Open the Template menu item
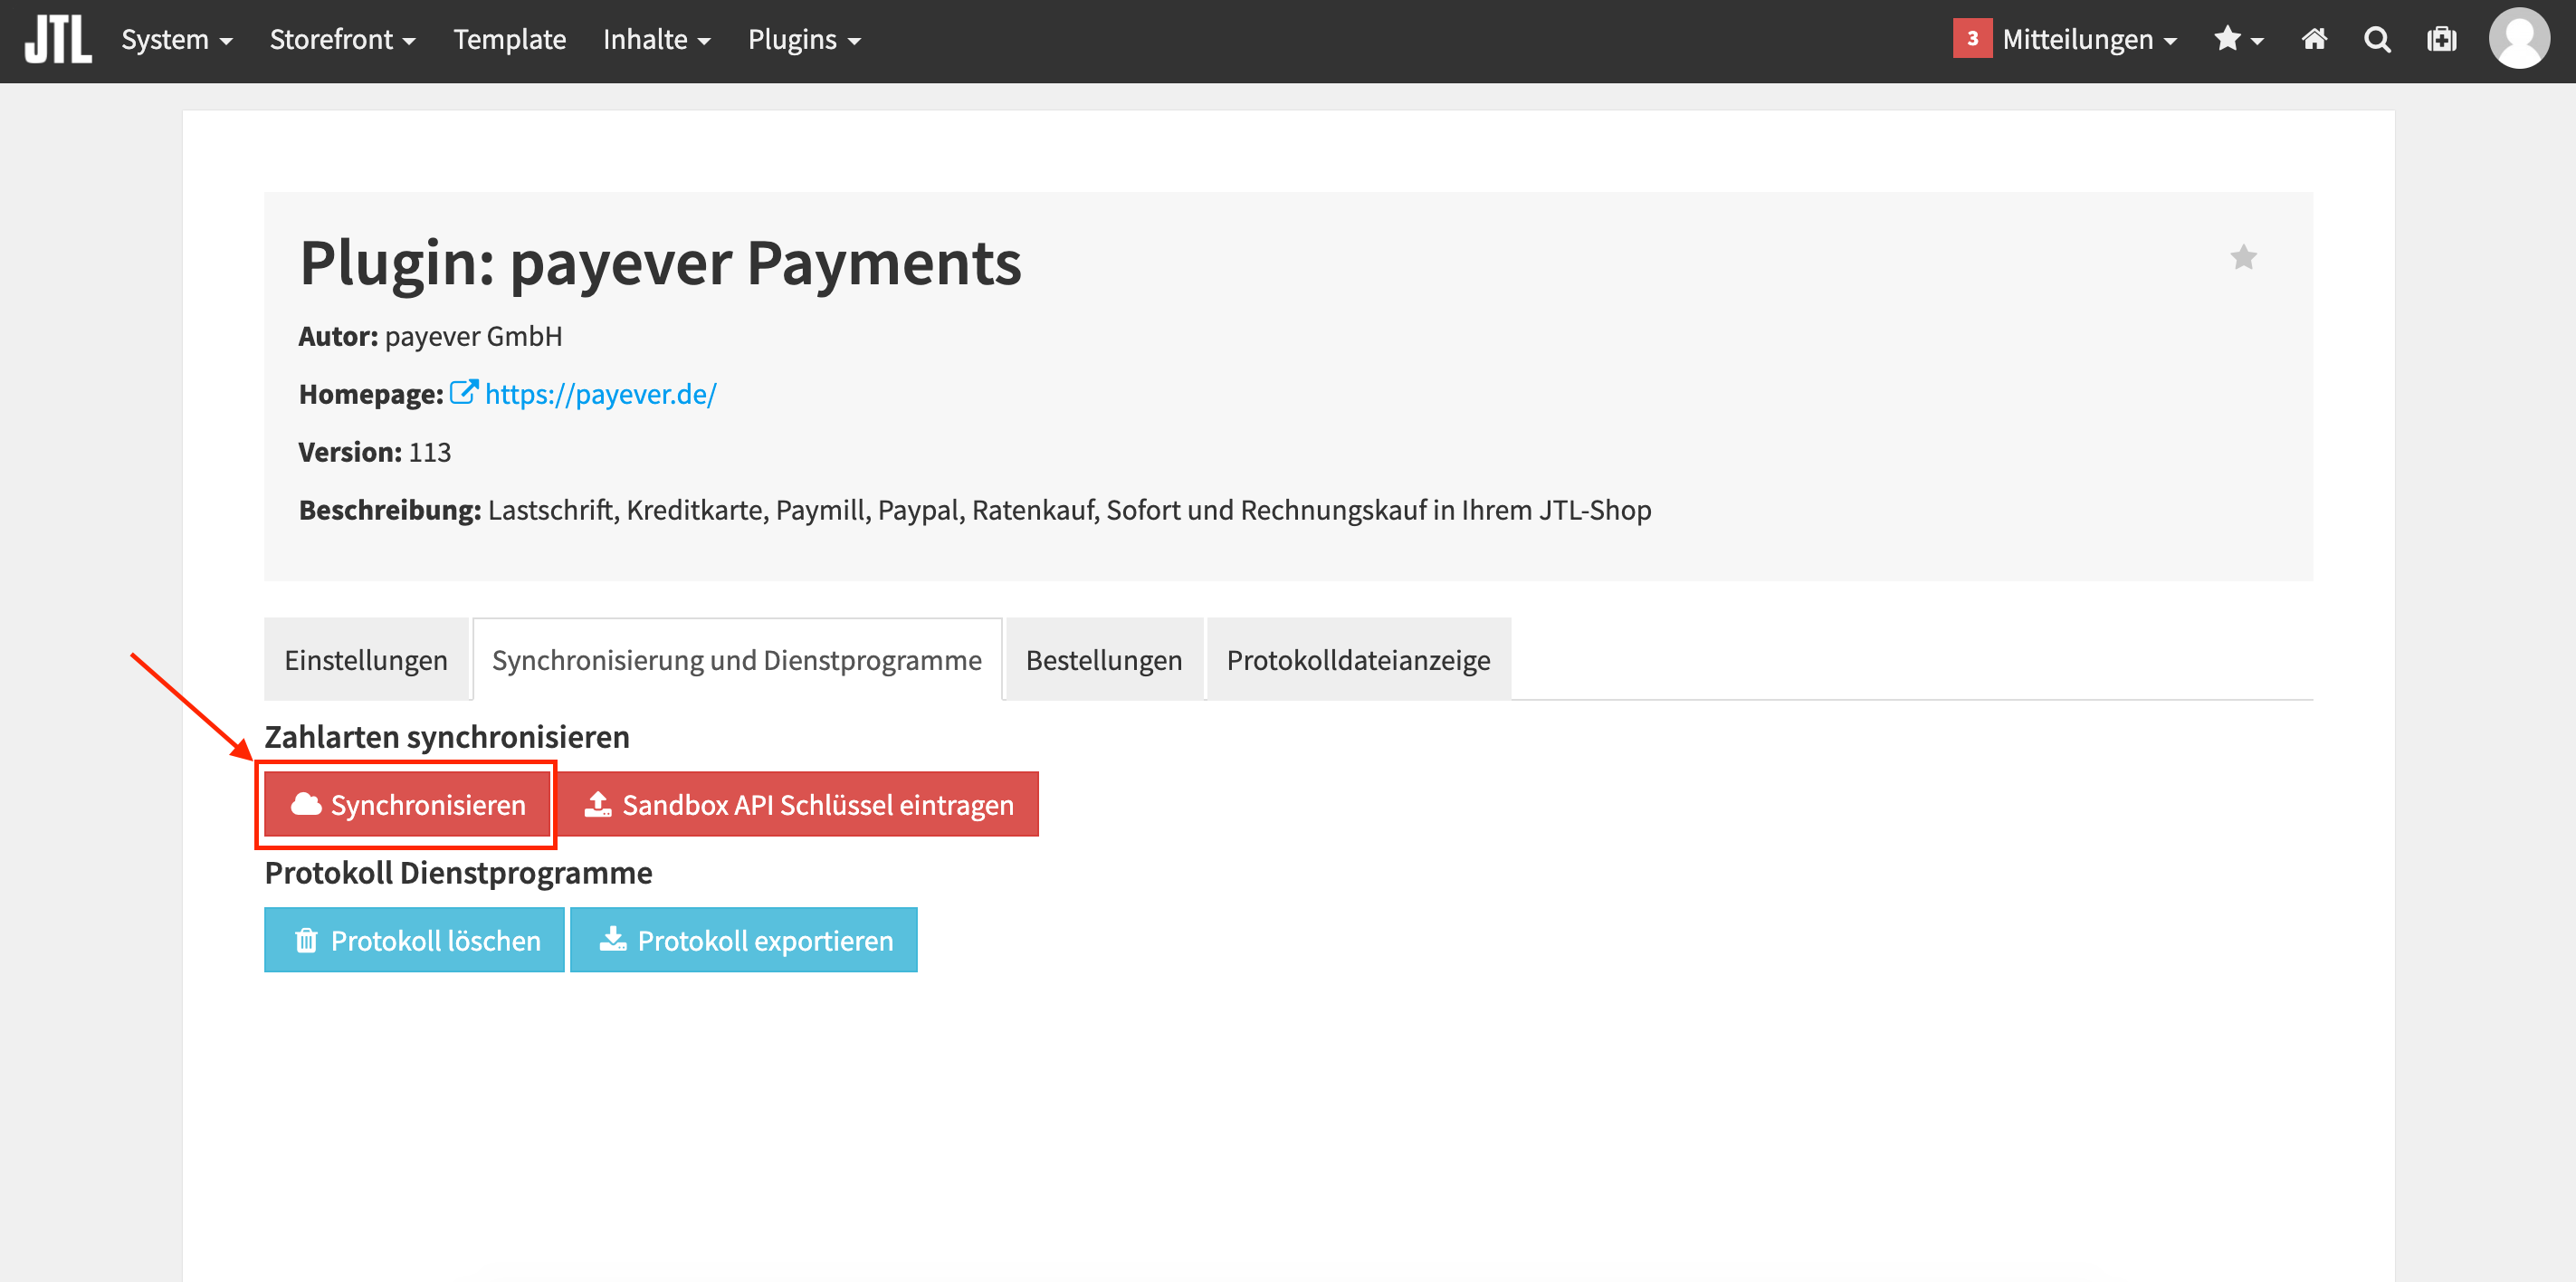 (509, 40)
